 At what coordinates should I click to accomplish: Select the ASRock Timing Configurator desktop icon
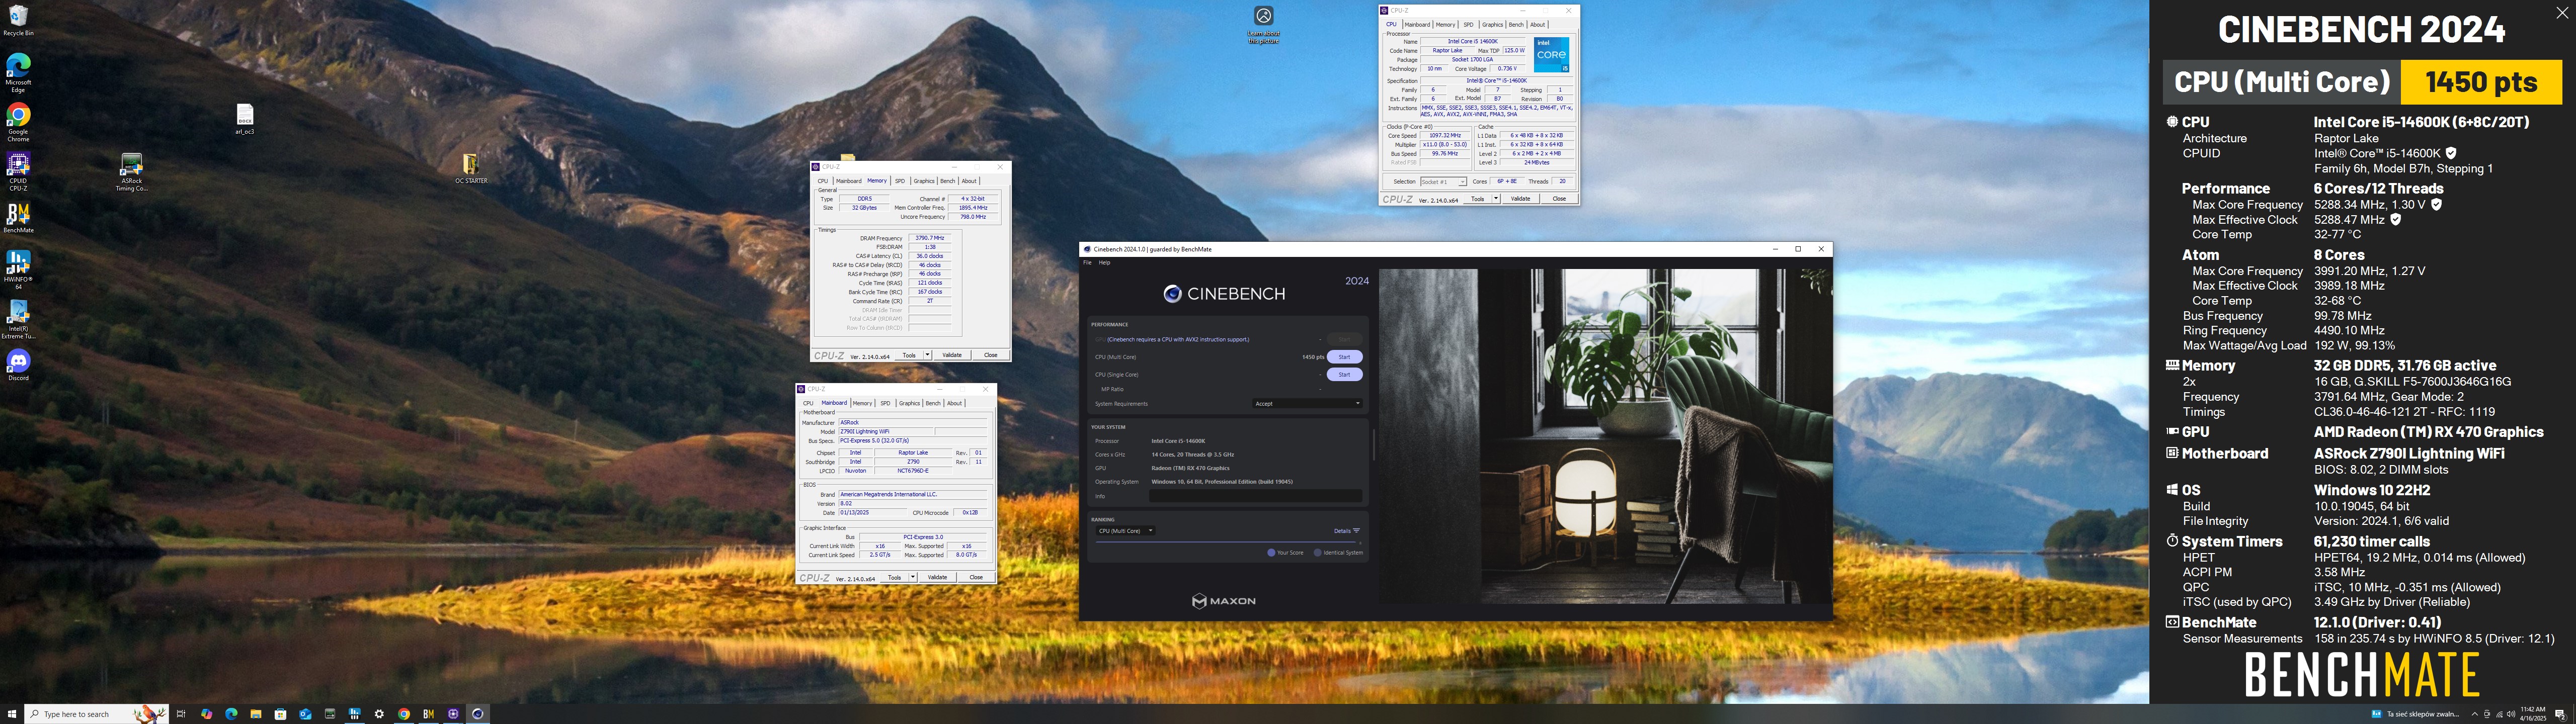[x=131, y=172]
